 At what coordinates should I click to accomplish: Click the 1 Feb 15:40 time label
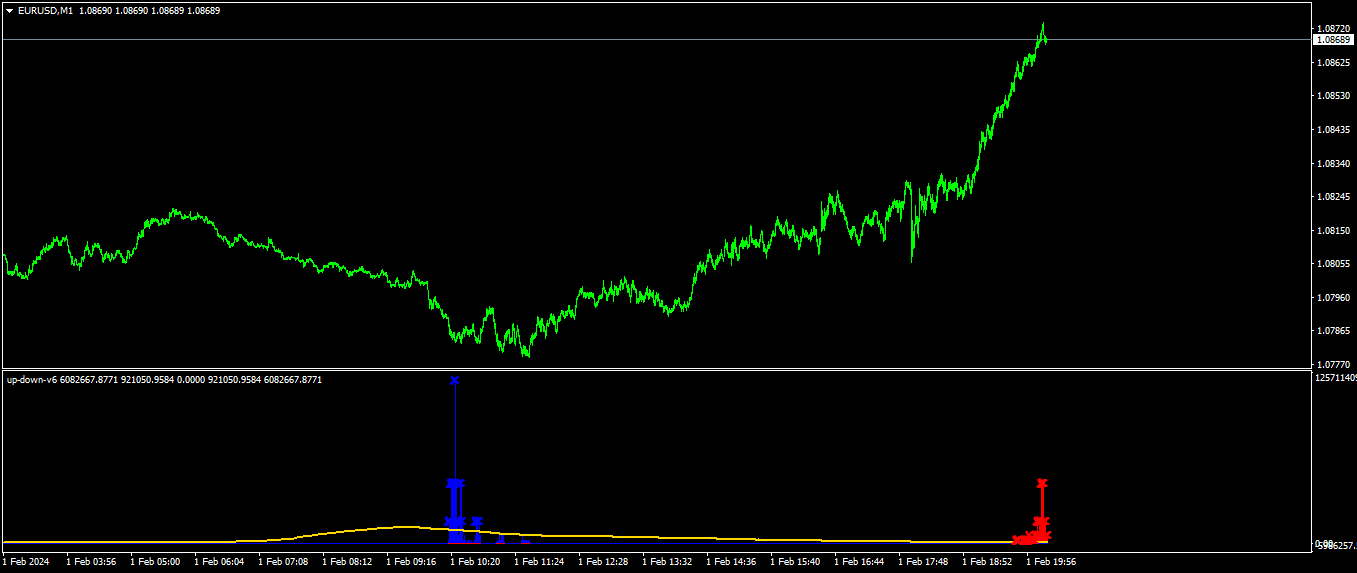pyautogui.click(x=795, y=562)
